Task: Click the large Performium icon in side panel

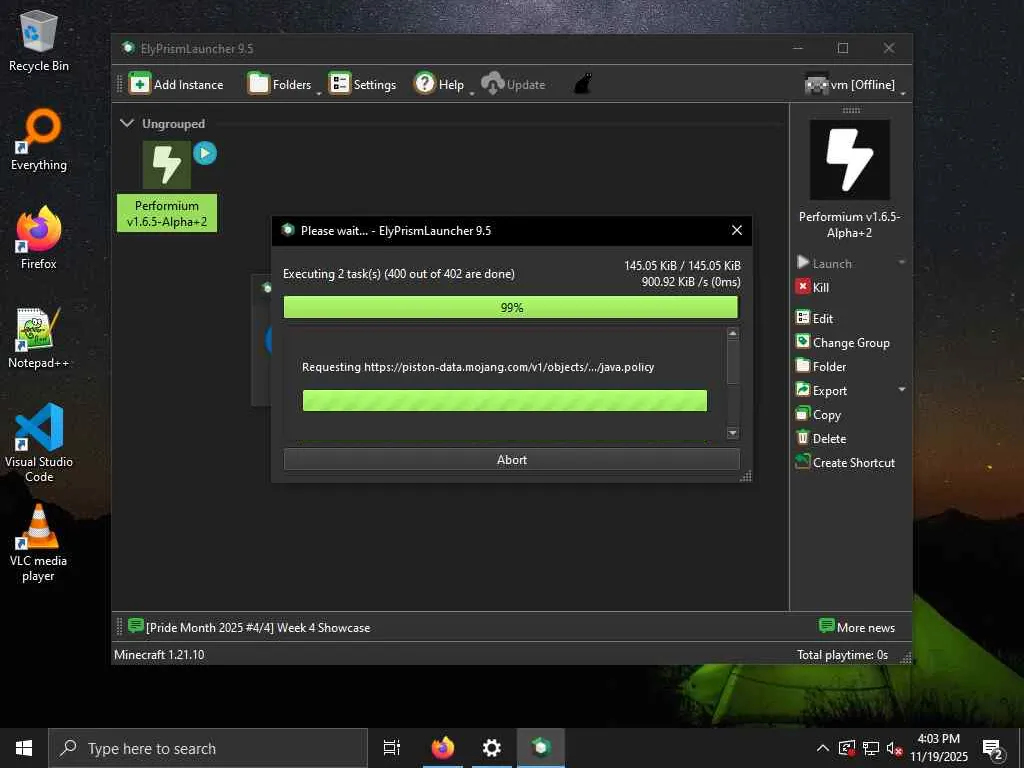Action: 850,160
